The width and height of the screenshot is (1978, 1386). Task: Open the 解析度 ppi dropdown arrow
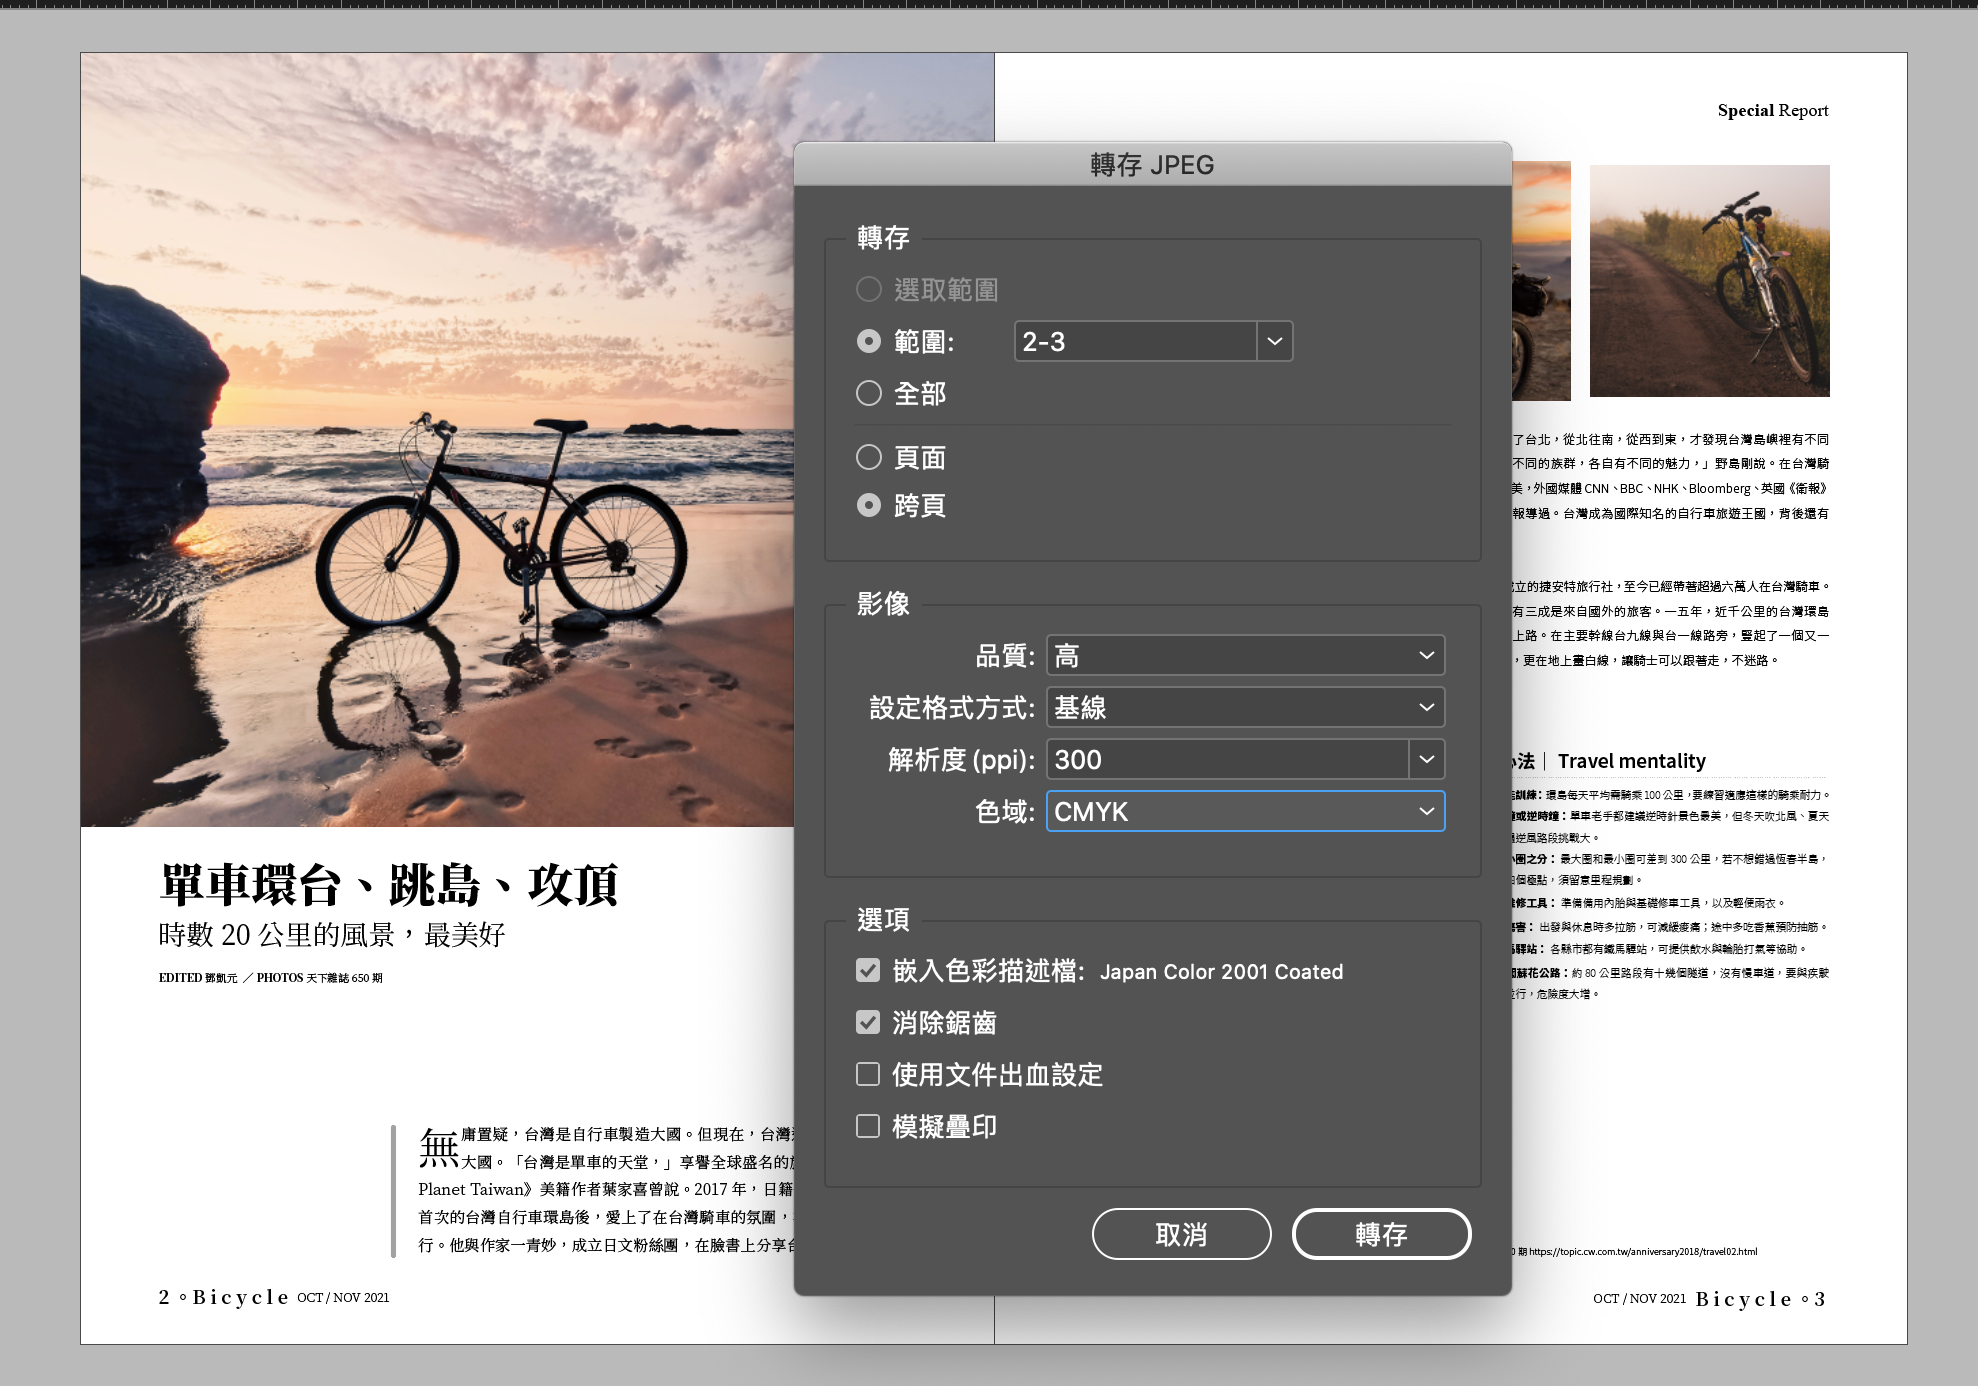click(1427, 760)
